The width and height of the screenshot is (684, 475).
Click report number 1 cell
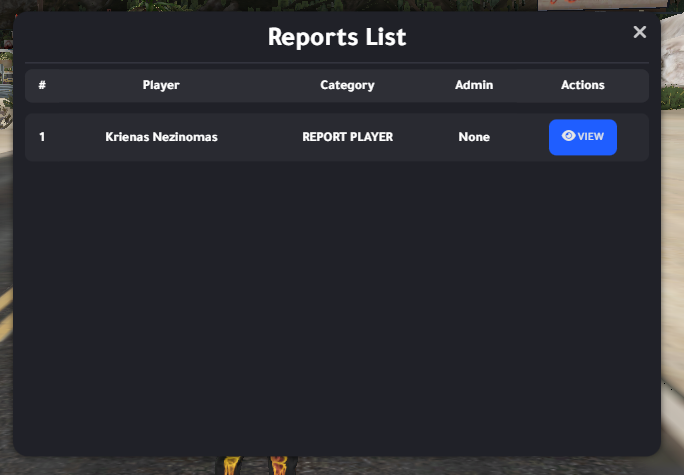[x=42, y=137]
